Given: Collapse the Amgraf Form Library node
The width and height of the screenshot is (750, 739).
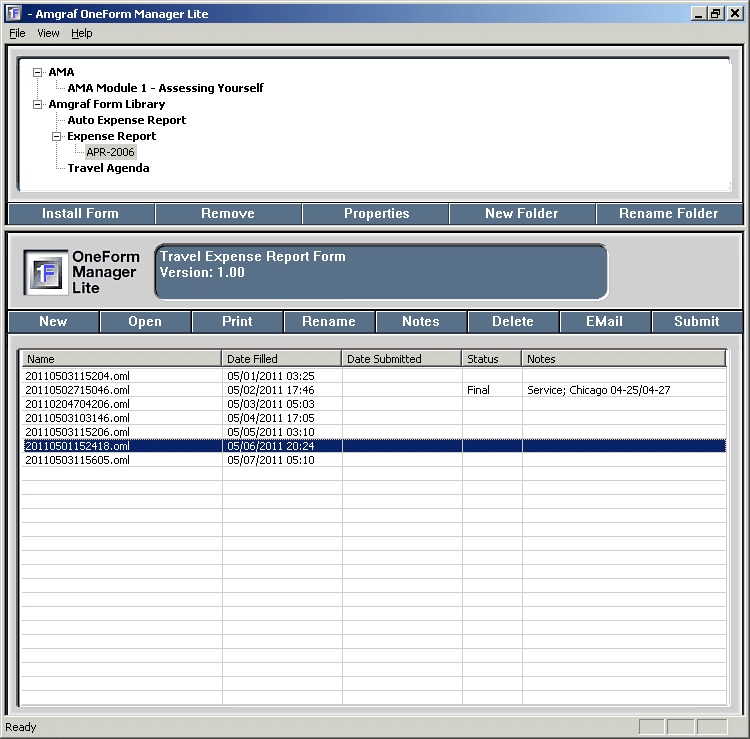Looking at the screenshot, I should 38,104.
